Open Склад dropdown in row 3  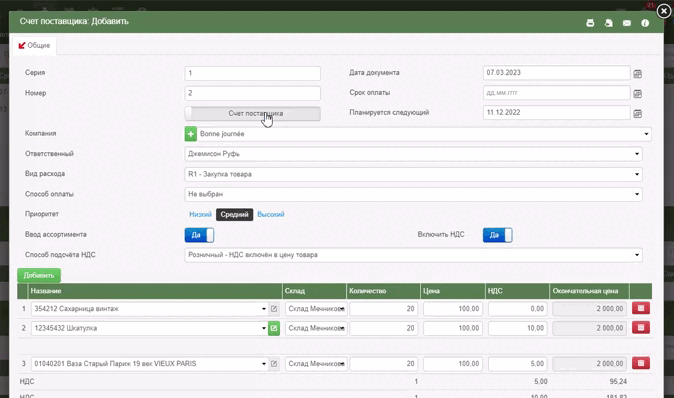coord(316,364)
